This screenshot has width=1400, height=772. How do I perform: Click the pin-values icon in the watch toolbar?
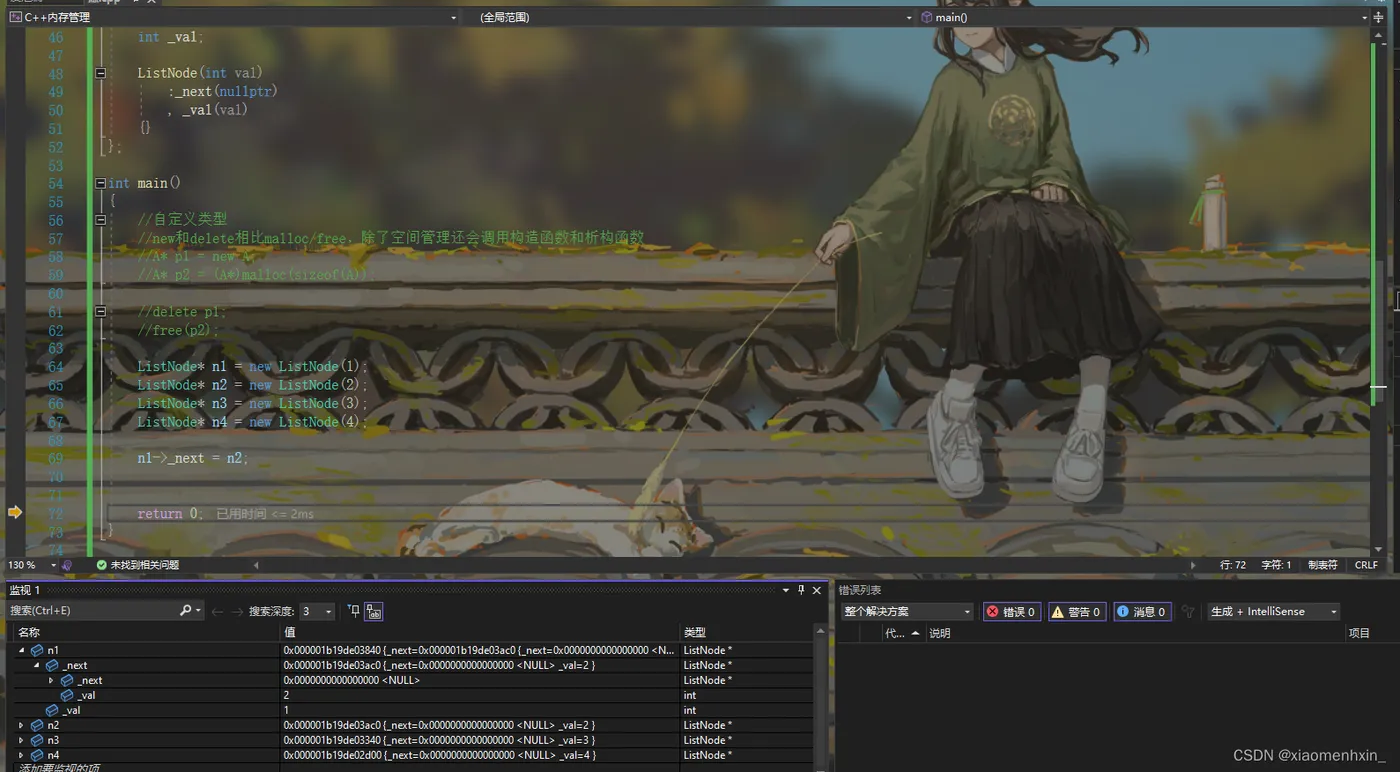coord(353,611)
